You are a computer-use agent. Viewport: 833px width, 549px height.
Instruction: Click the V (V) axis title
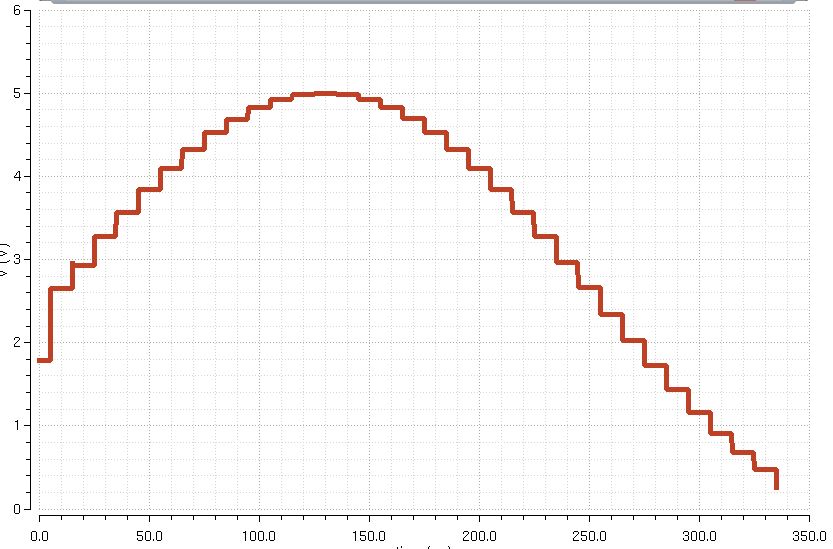(x=4, y=259)
